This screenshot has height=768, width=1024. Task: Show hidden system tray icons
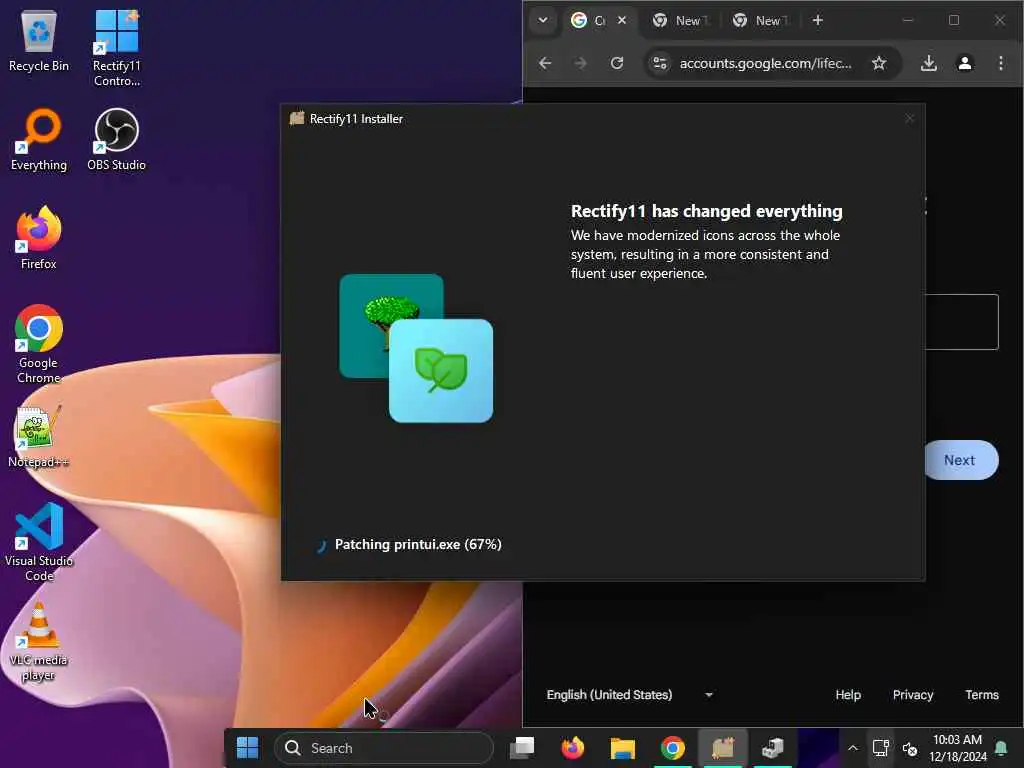coord(853,748)
